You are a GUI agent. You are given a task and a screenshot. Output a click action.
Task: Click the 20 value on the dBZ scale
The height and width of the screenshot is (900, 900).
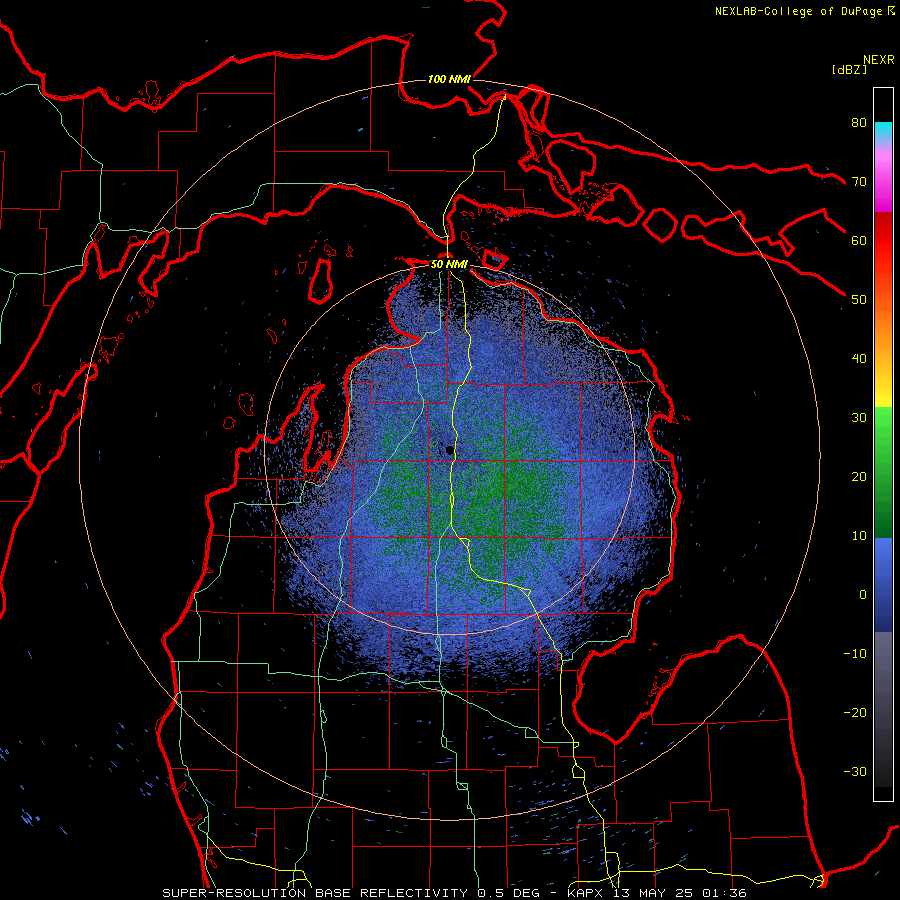(859, 477)
